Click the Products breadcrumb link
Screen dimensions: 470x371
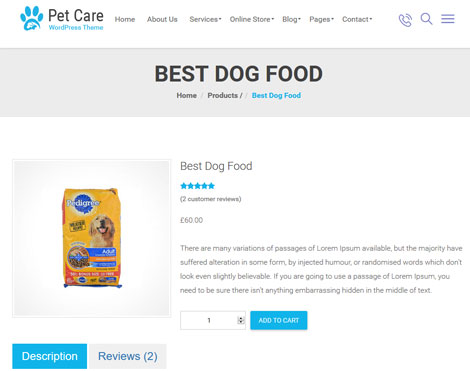click(x=222, y=95)
